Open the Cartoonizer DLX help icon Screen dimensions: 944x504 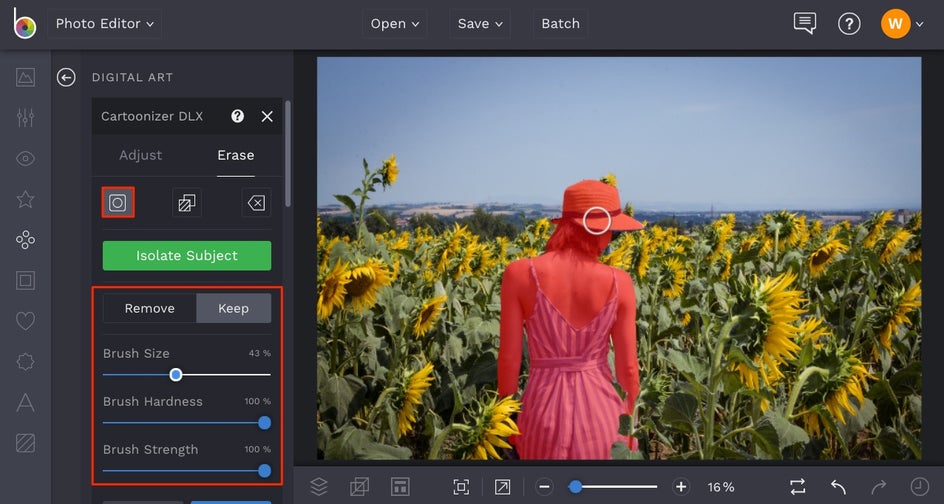(x=237, y=116)
